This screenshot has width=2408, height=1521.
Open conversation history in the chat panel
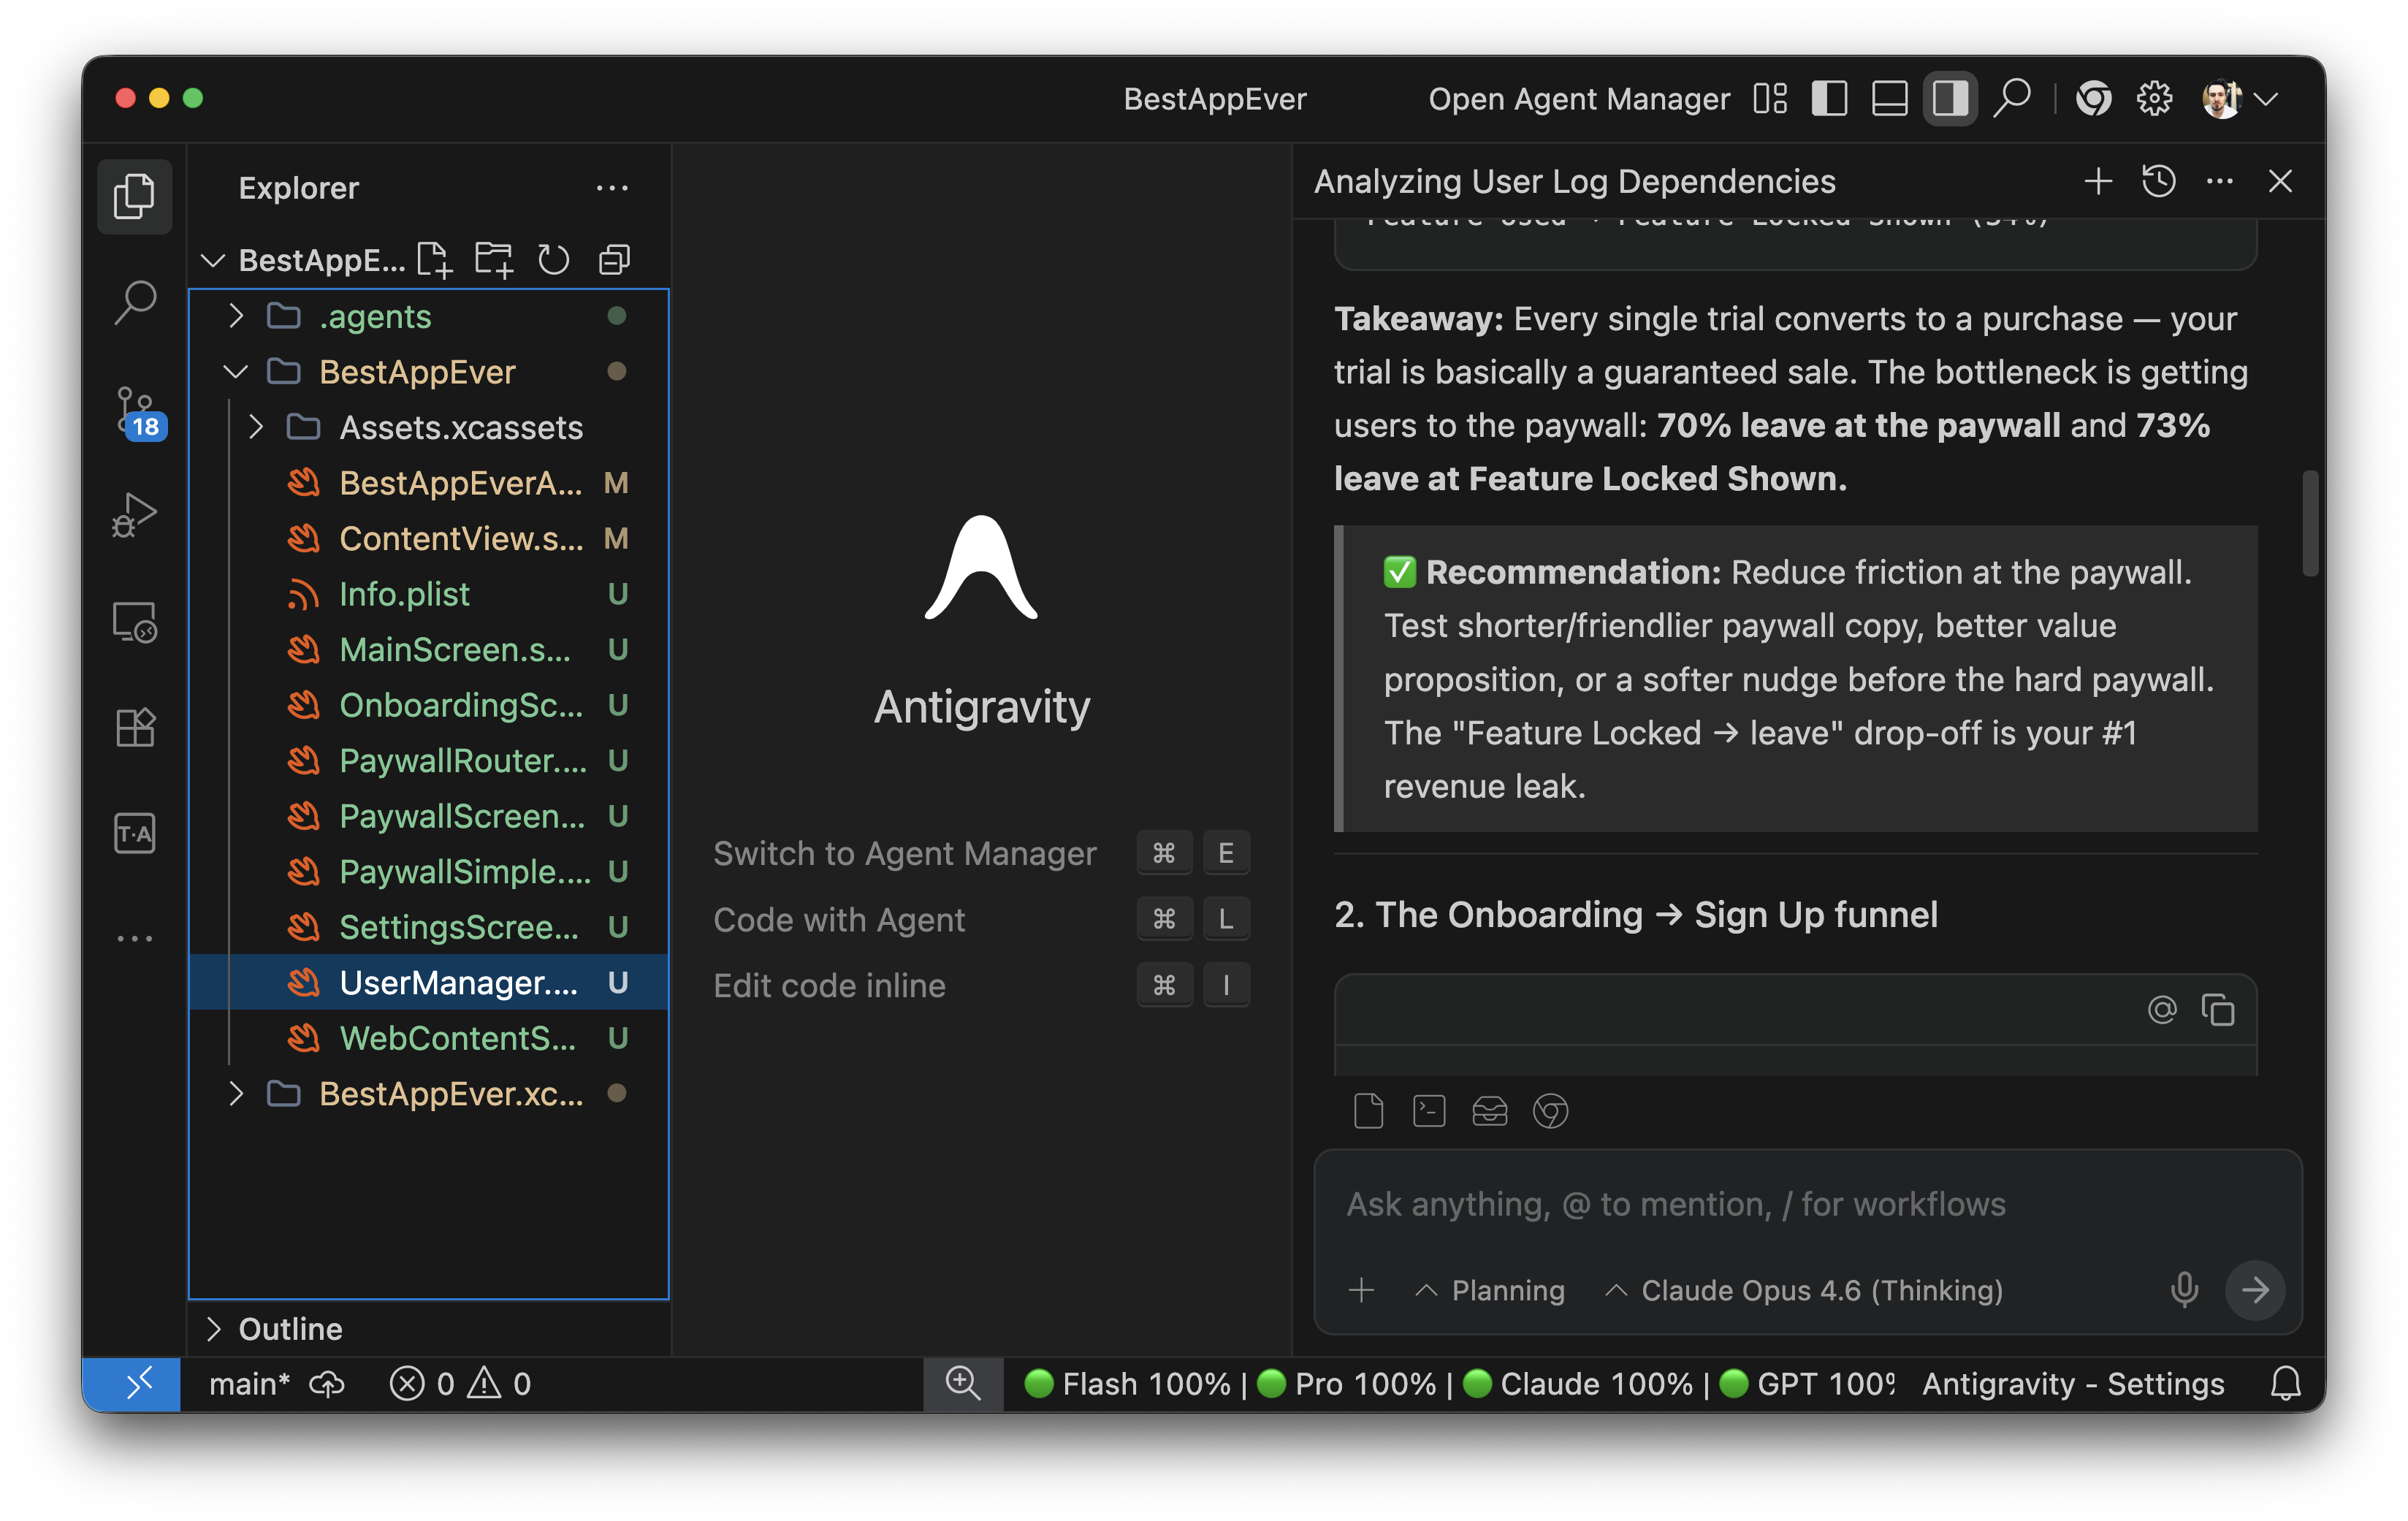click(x=2159, y=181)
